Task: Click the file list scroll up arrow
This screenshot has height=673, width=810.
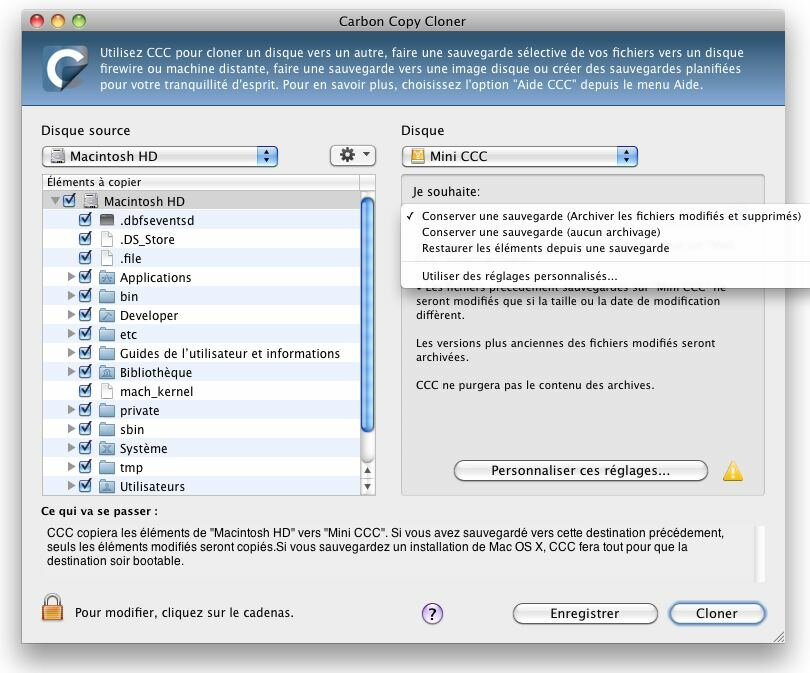Action: click(x=367, y=470)
